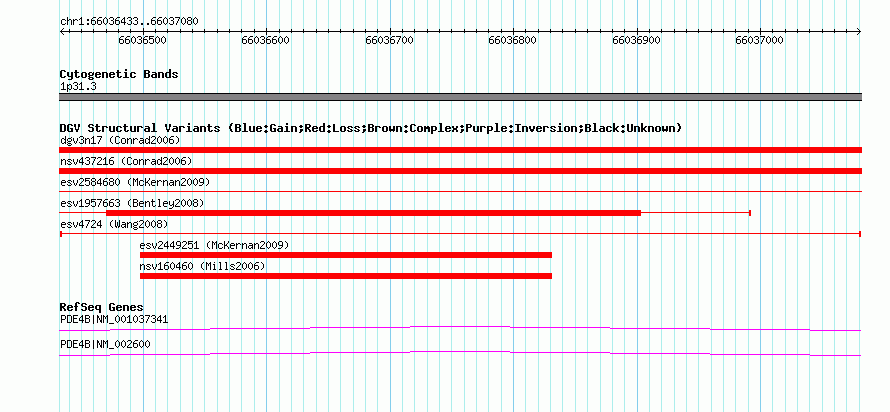The height and width of the screenshot is (412, 890).
Task: Click the esv2449251 (McKernan2009) label
Action: click(215, 245)
